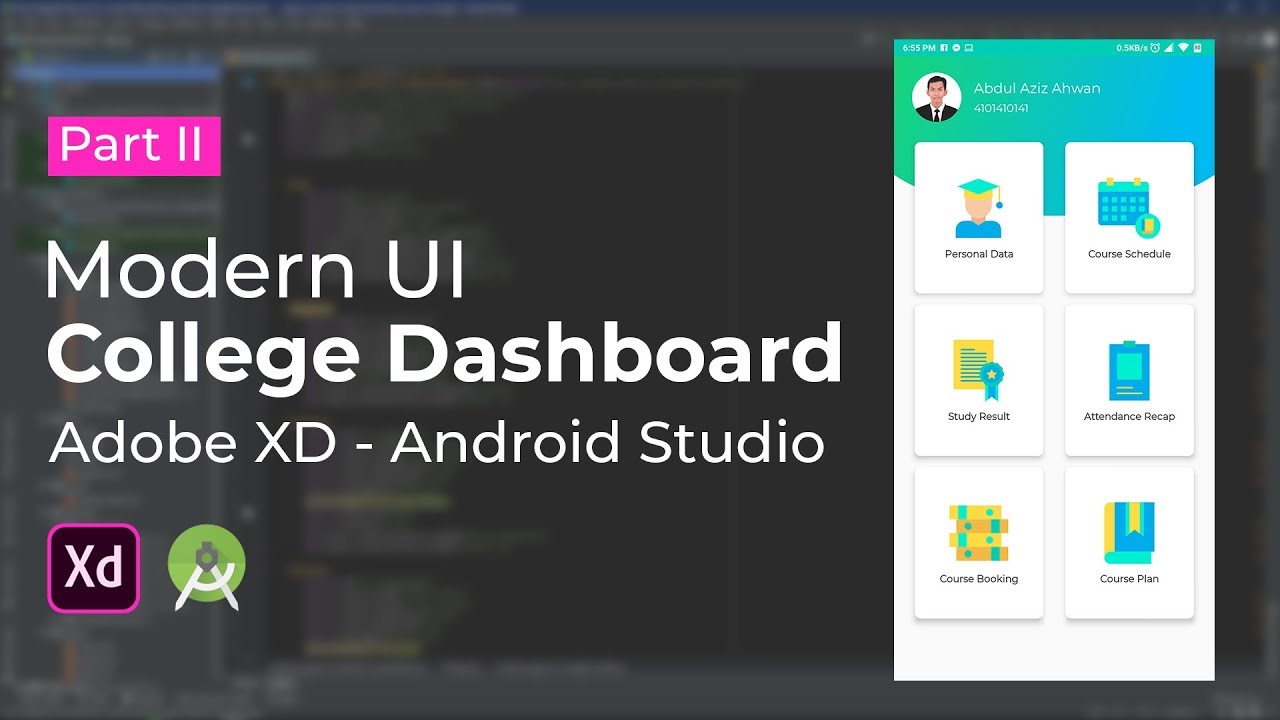Click the Part II pink label

[134, 146]
